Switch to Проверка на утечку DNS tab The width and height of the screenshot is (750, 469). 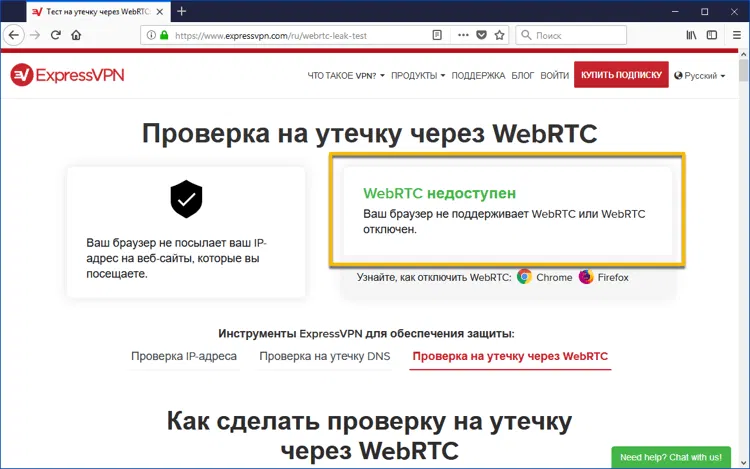click(325, 356)
